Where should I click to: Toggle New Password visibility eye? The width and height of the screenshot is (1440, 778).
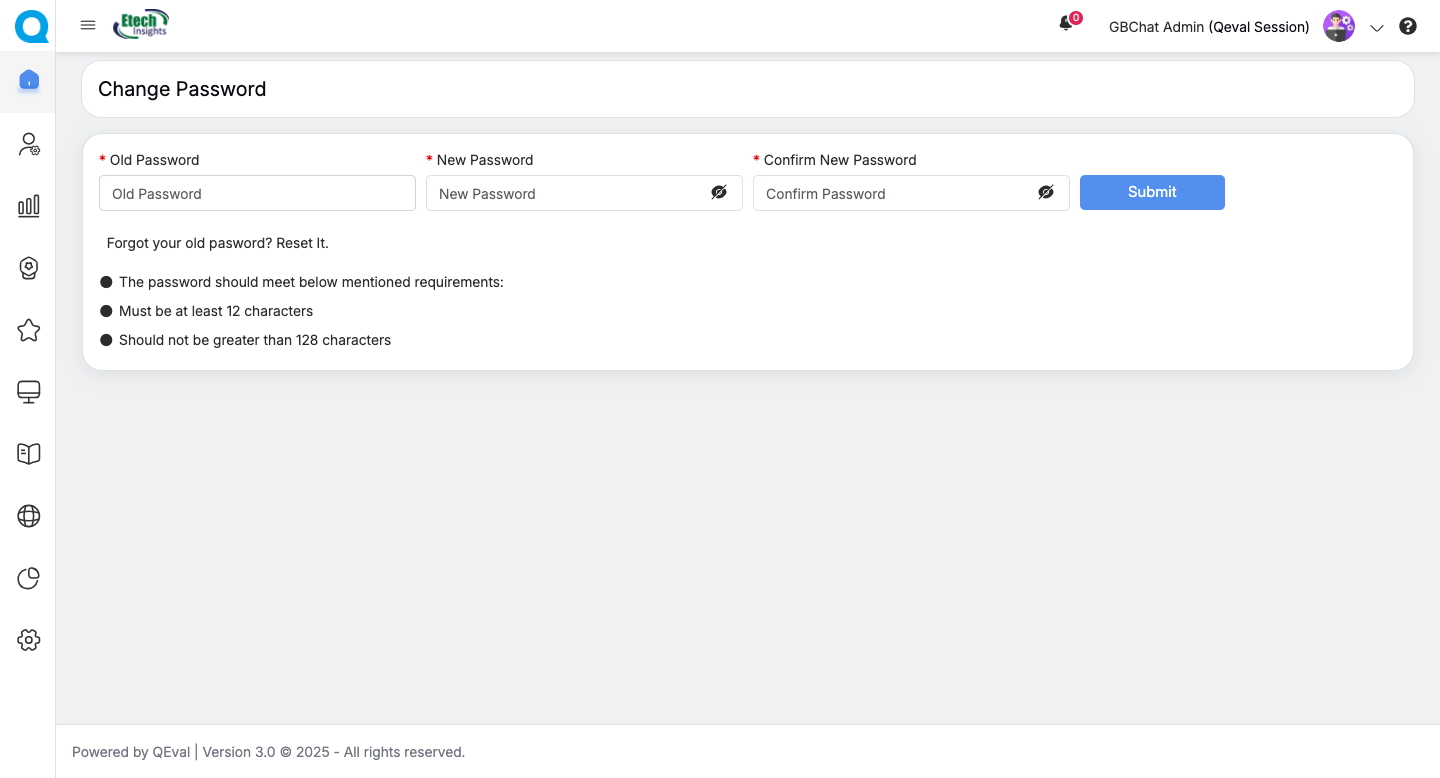pyautogui.click(x=719, y=193)
